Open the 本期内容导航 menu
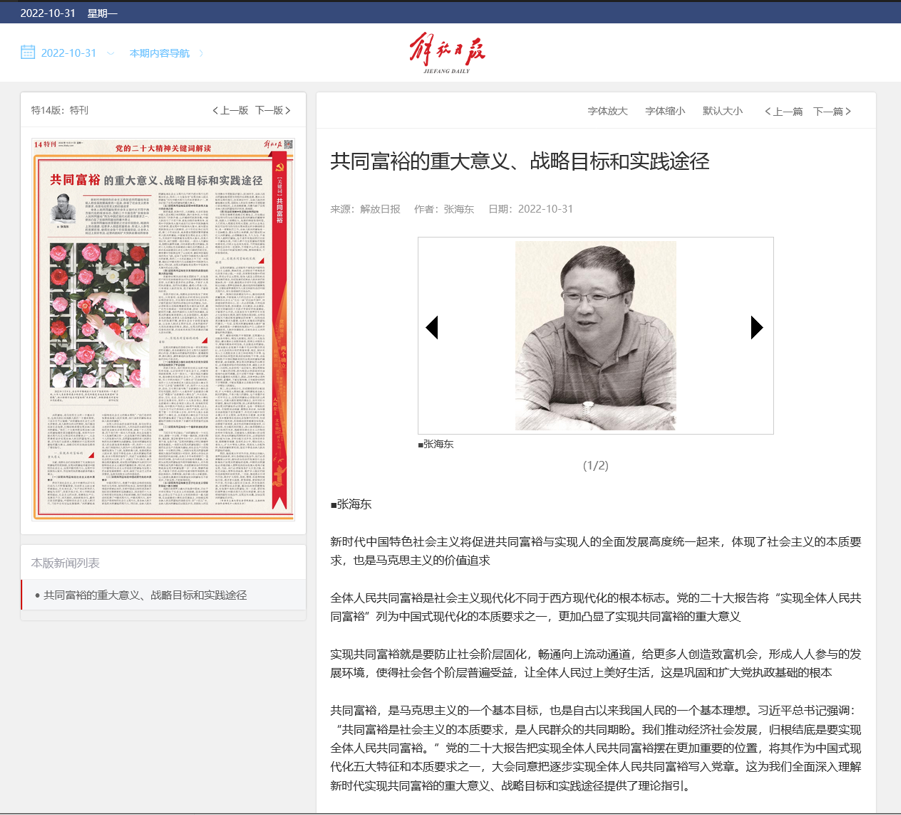Viewport: 901px width, 815px height. (159, 53)
